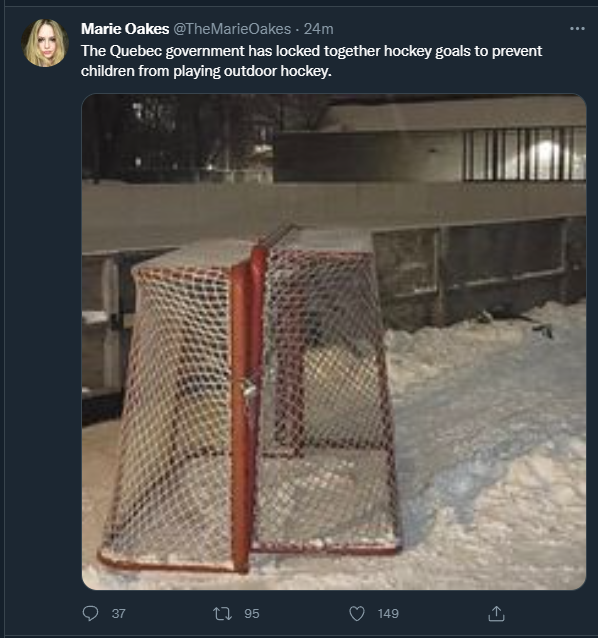This screenshot has width=598, height=638.
Task: Select the 95 retweets count
Action: [252, 614]
